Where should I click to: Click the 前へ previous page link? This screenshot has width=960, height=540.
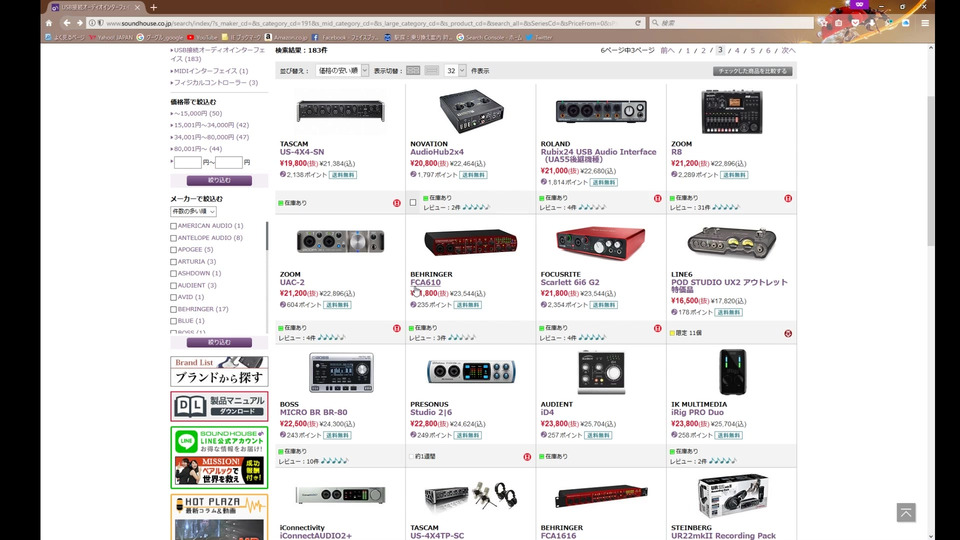pyautogui.click(x=667, y=51)
